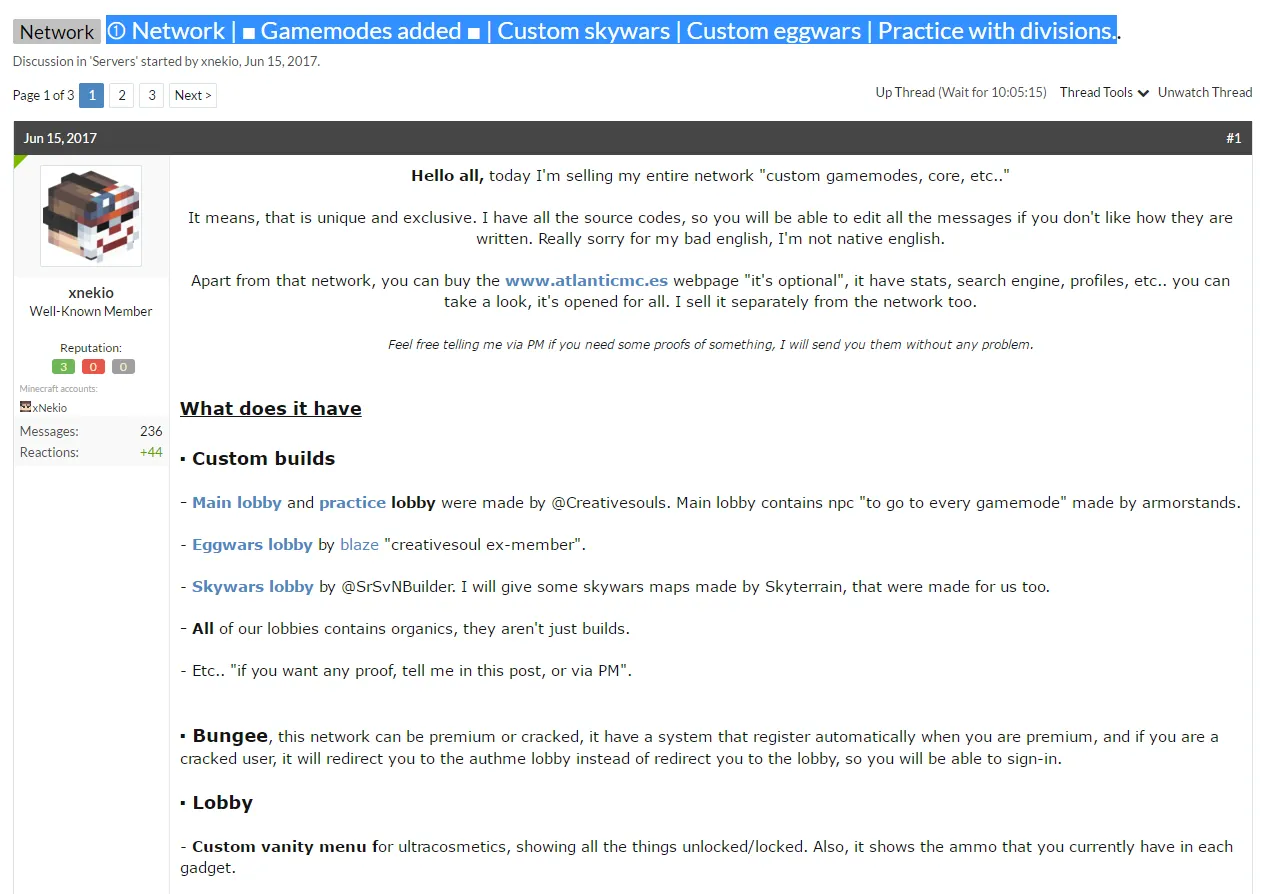Open thread starter xnekio's profile link
Image resolution: width=1272 pixels, height=894 pixels.
219,61
